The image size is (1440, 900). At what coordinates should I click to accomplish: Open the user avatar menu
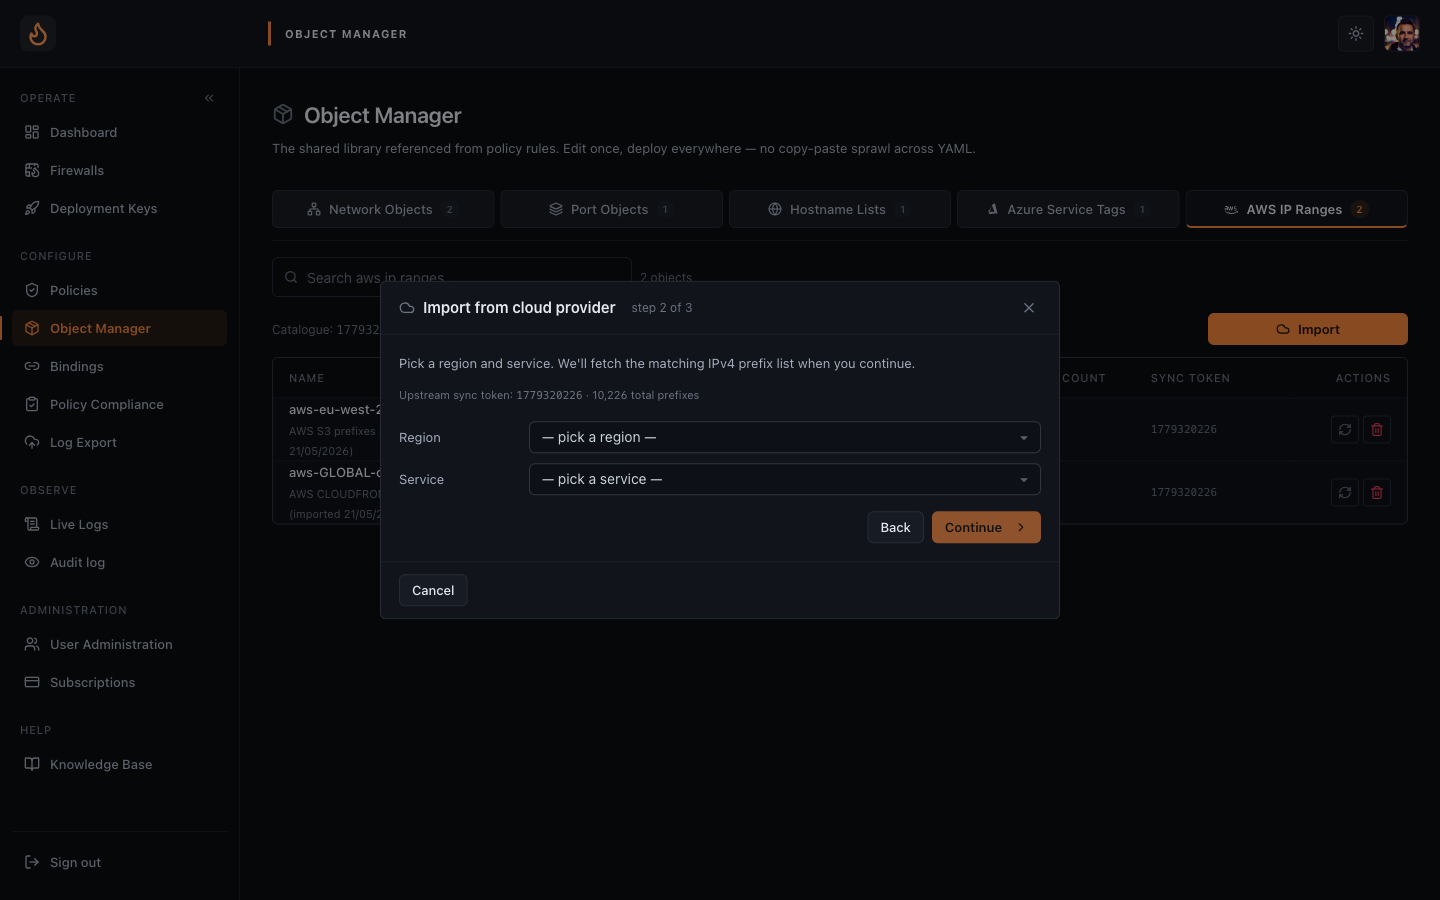click(x=1402, y=34)
